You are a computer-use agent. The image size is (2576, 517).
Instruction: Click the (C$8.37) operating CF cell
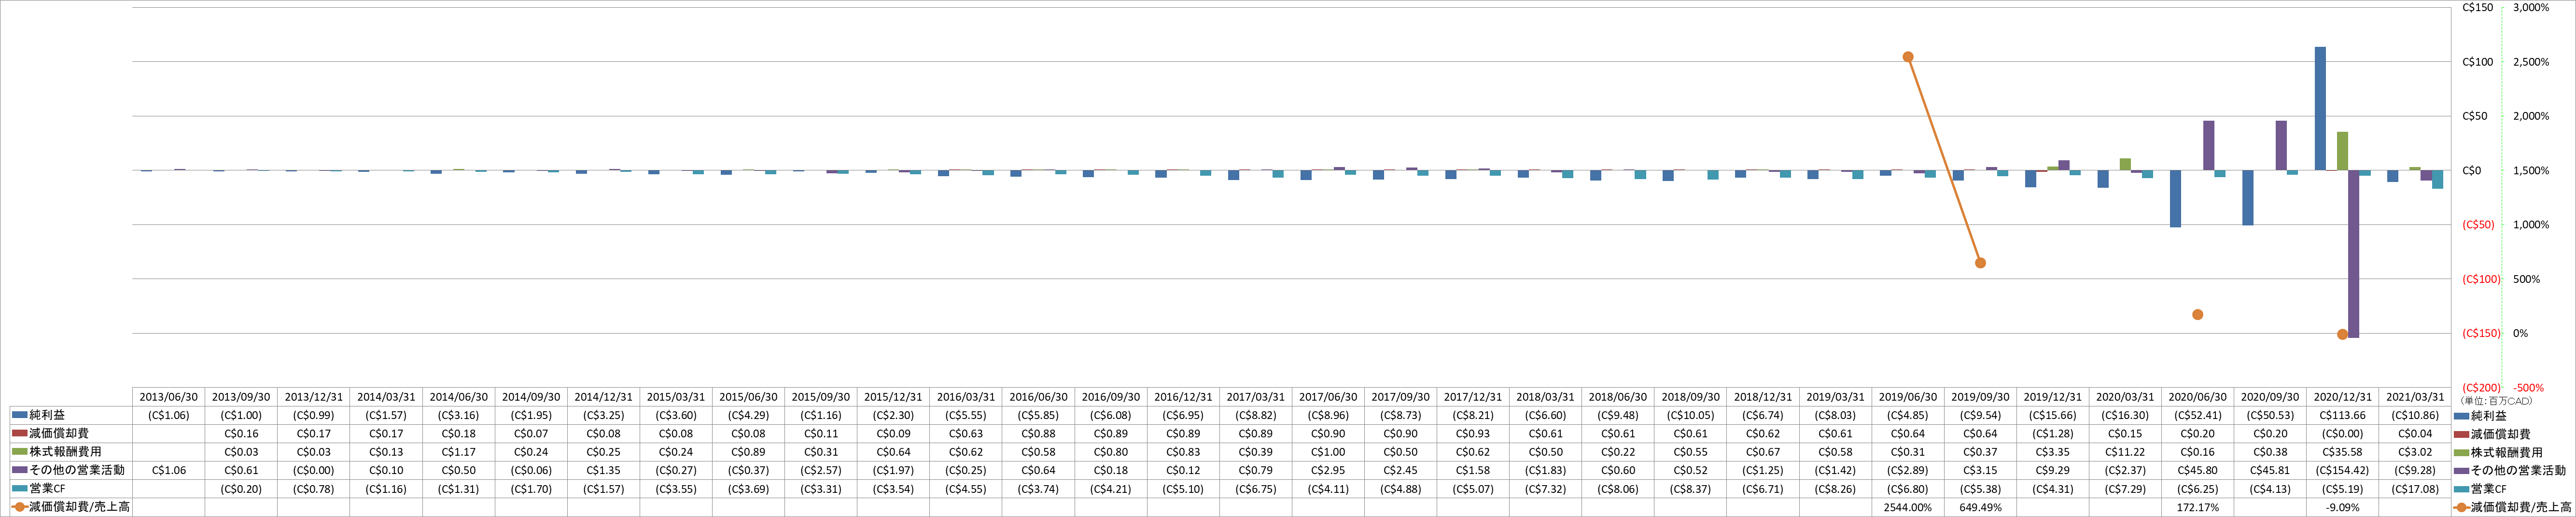(1690, 489)
